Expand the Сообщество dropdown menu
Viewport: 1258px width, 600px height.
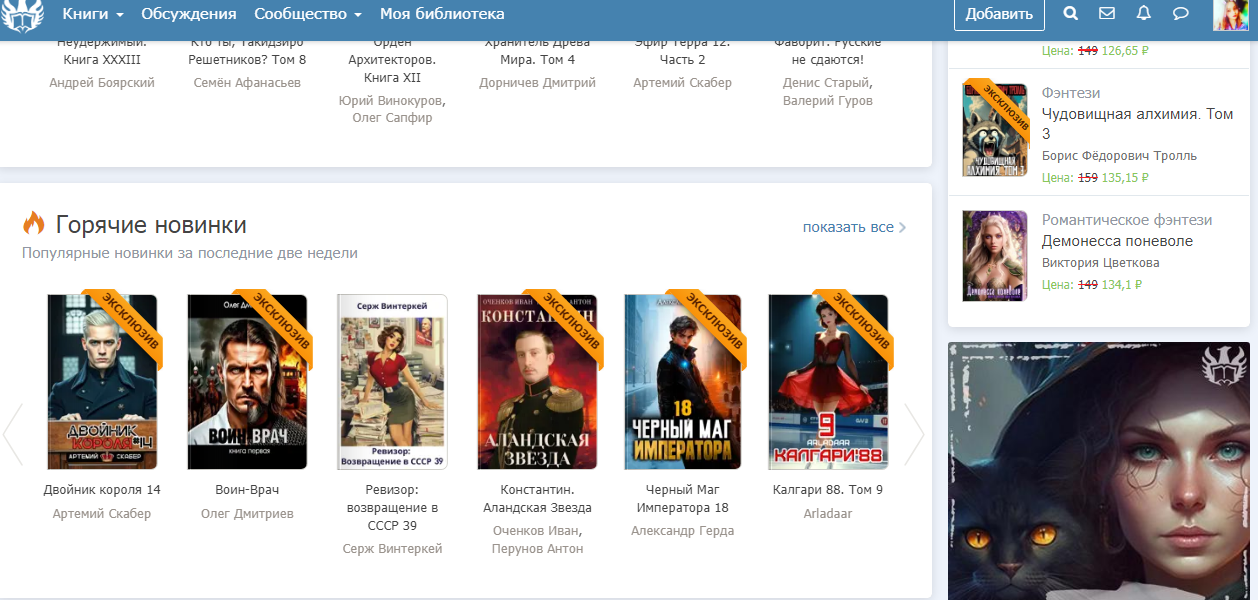(308, 14)
